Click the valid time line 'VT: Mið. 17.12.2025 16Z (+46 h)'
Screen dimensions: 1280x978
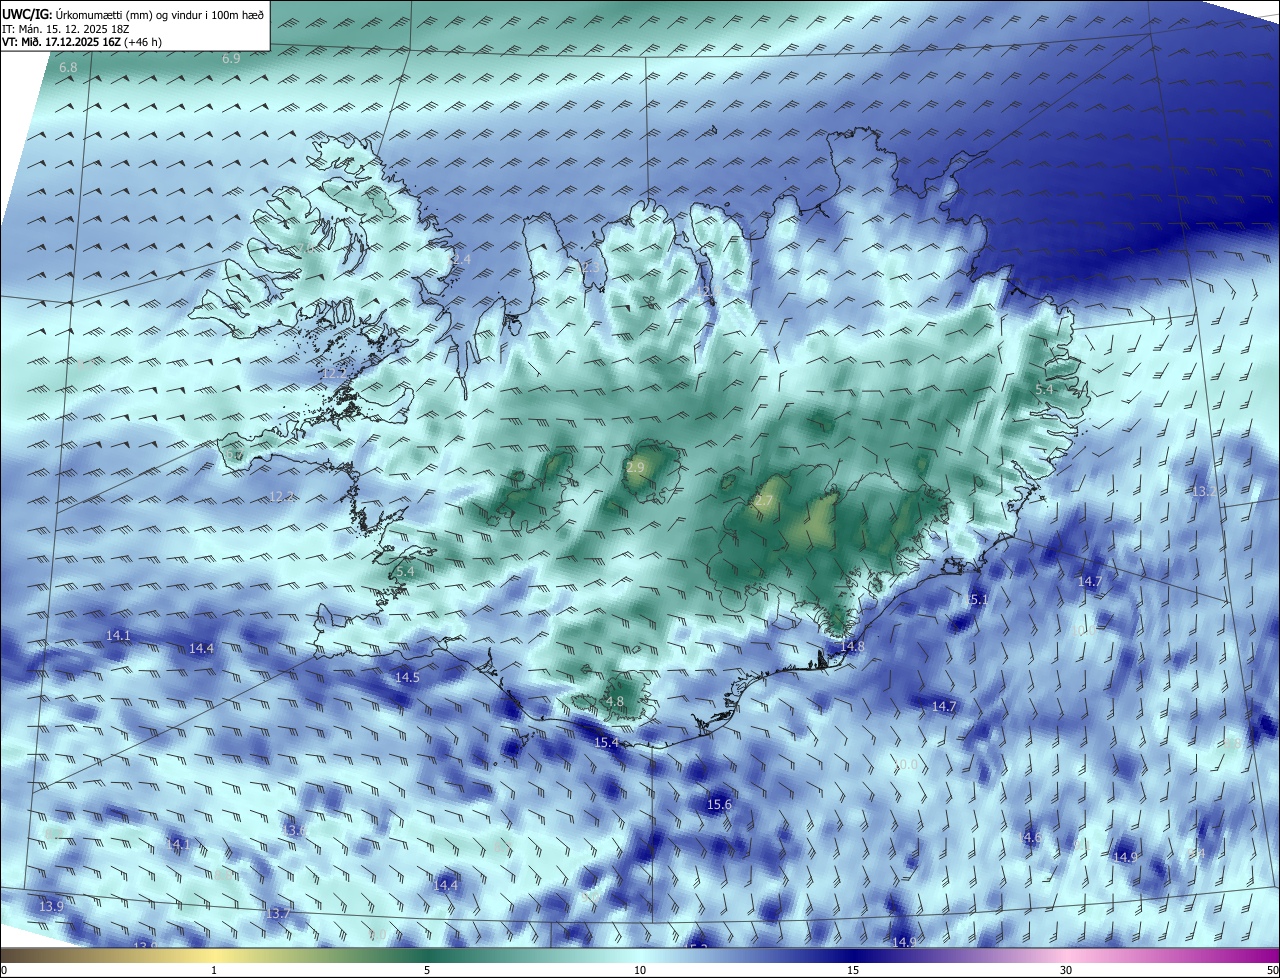[x=82, y=43]
